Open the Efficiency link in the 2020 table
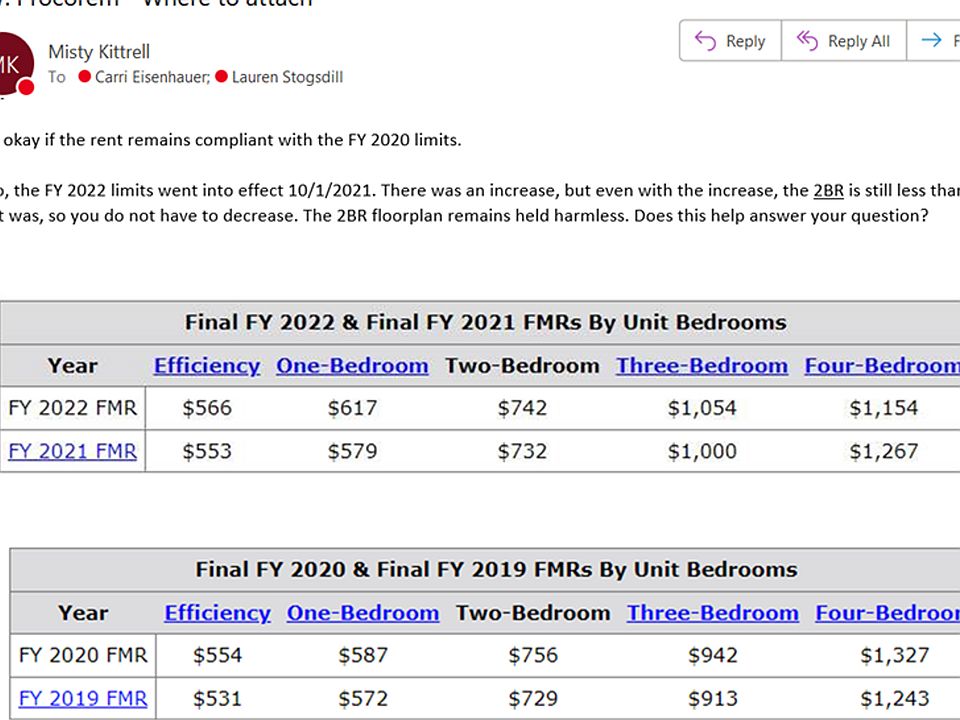The width and height of the screenshot is (960, 720). tap(217, 613)
